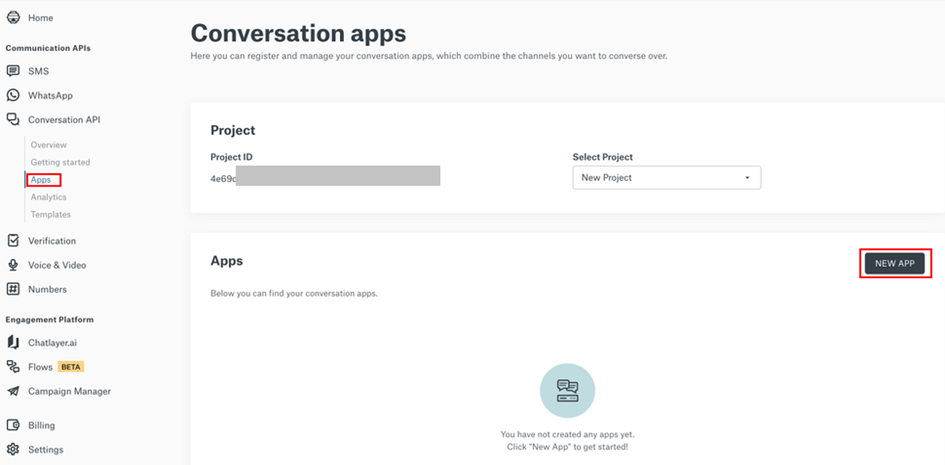
Task: Click the Home globe icon
Action: coord(13,18)
